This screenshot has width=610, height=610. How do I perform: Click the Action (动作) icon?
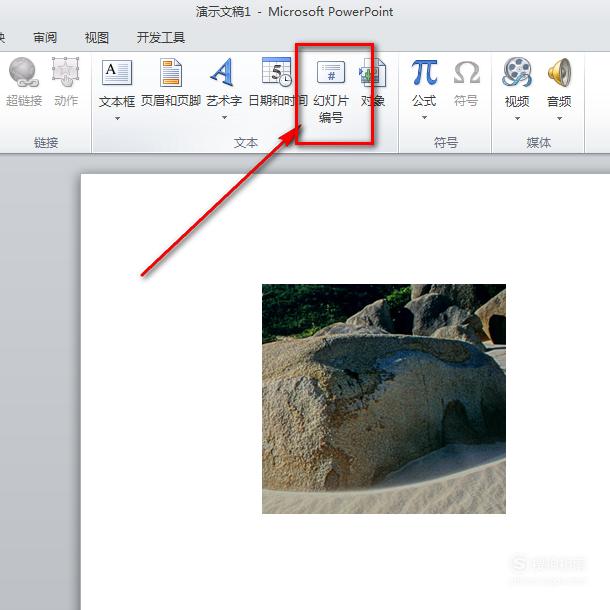click(x=66, y=72)
